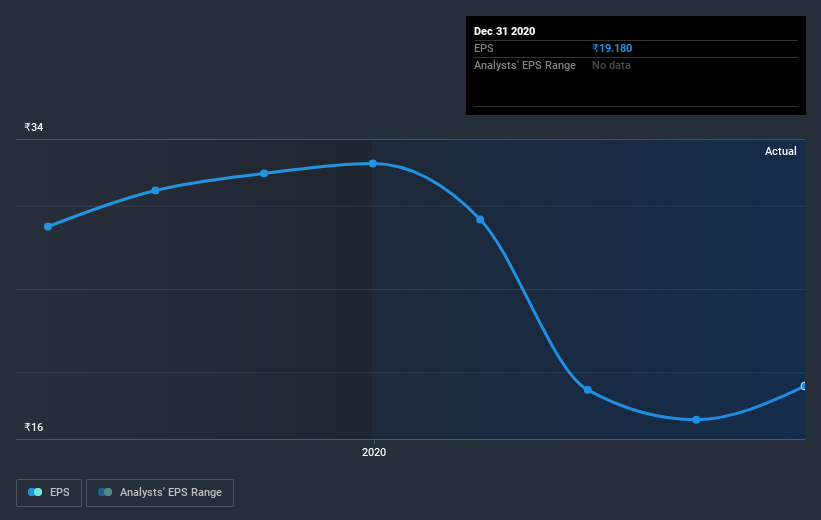
Task: Click the ₹34 y-axis label
Action: (x=34, y=127)
